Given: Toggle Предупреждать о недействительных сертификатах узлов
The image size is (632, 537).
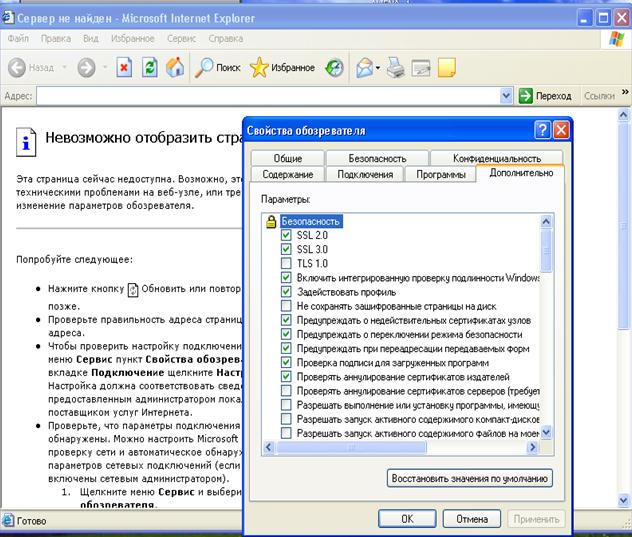Looking at the screenshot, I should click(286, 320).
